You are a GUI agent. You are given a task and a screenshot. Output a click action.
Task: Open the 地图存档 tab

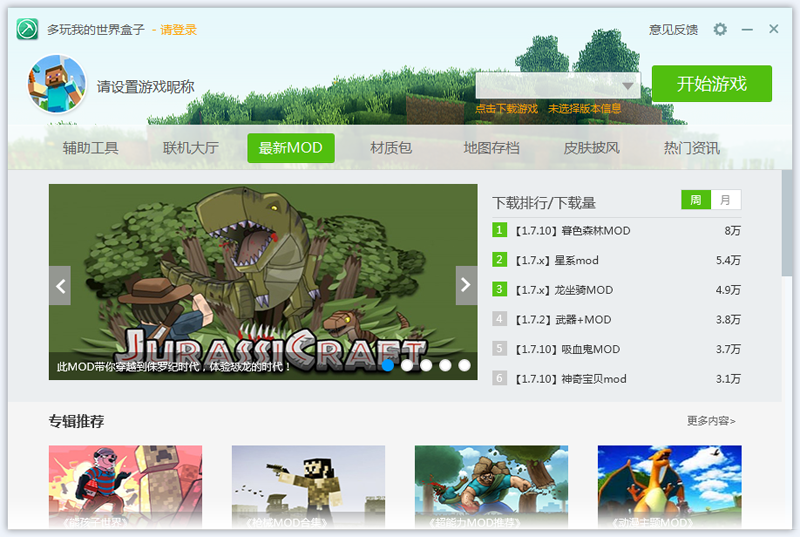[x=491, y=148]
